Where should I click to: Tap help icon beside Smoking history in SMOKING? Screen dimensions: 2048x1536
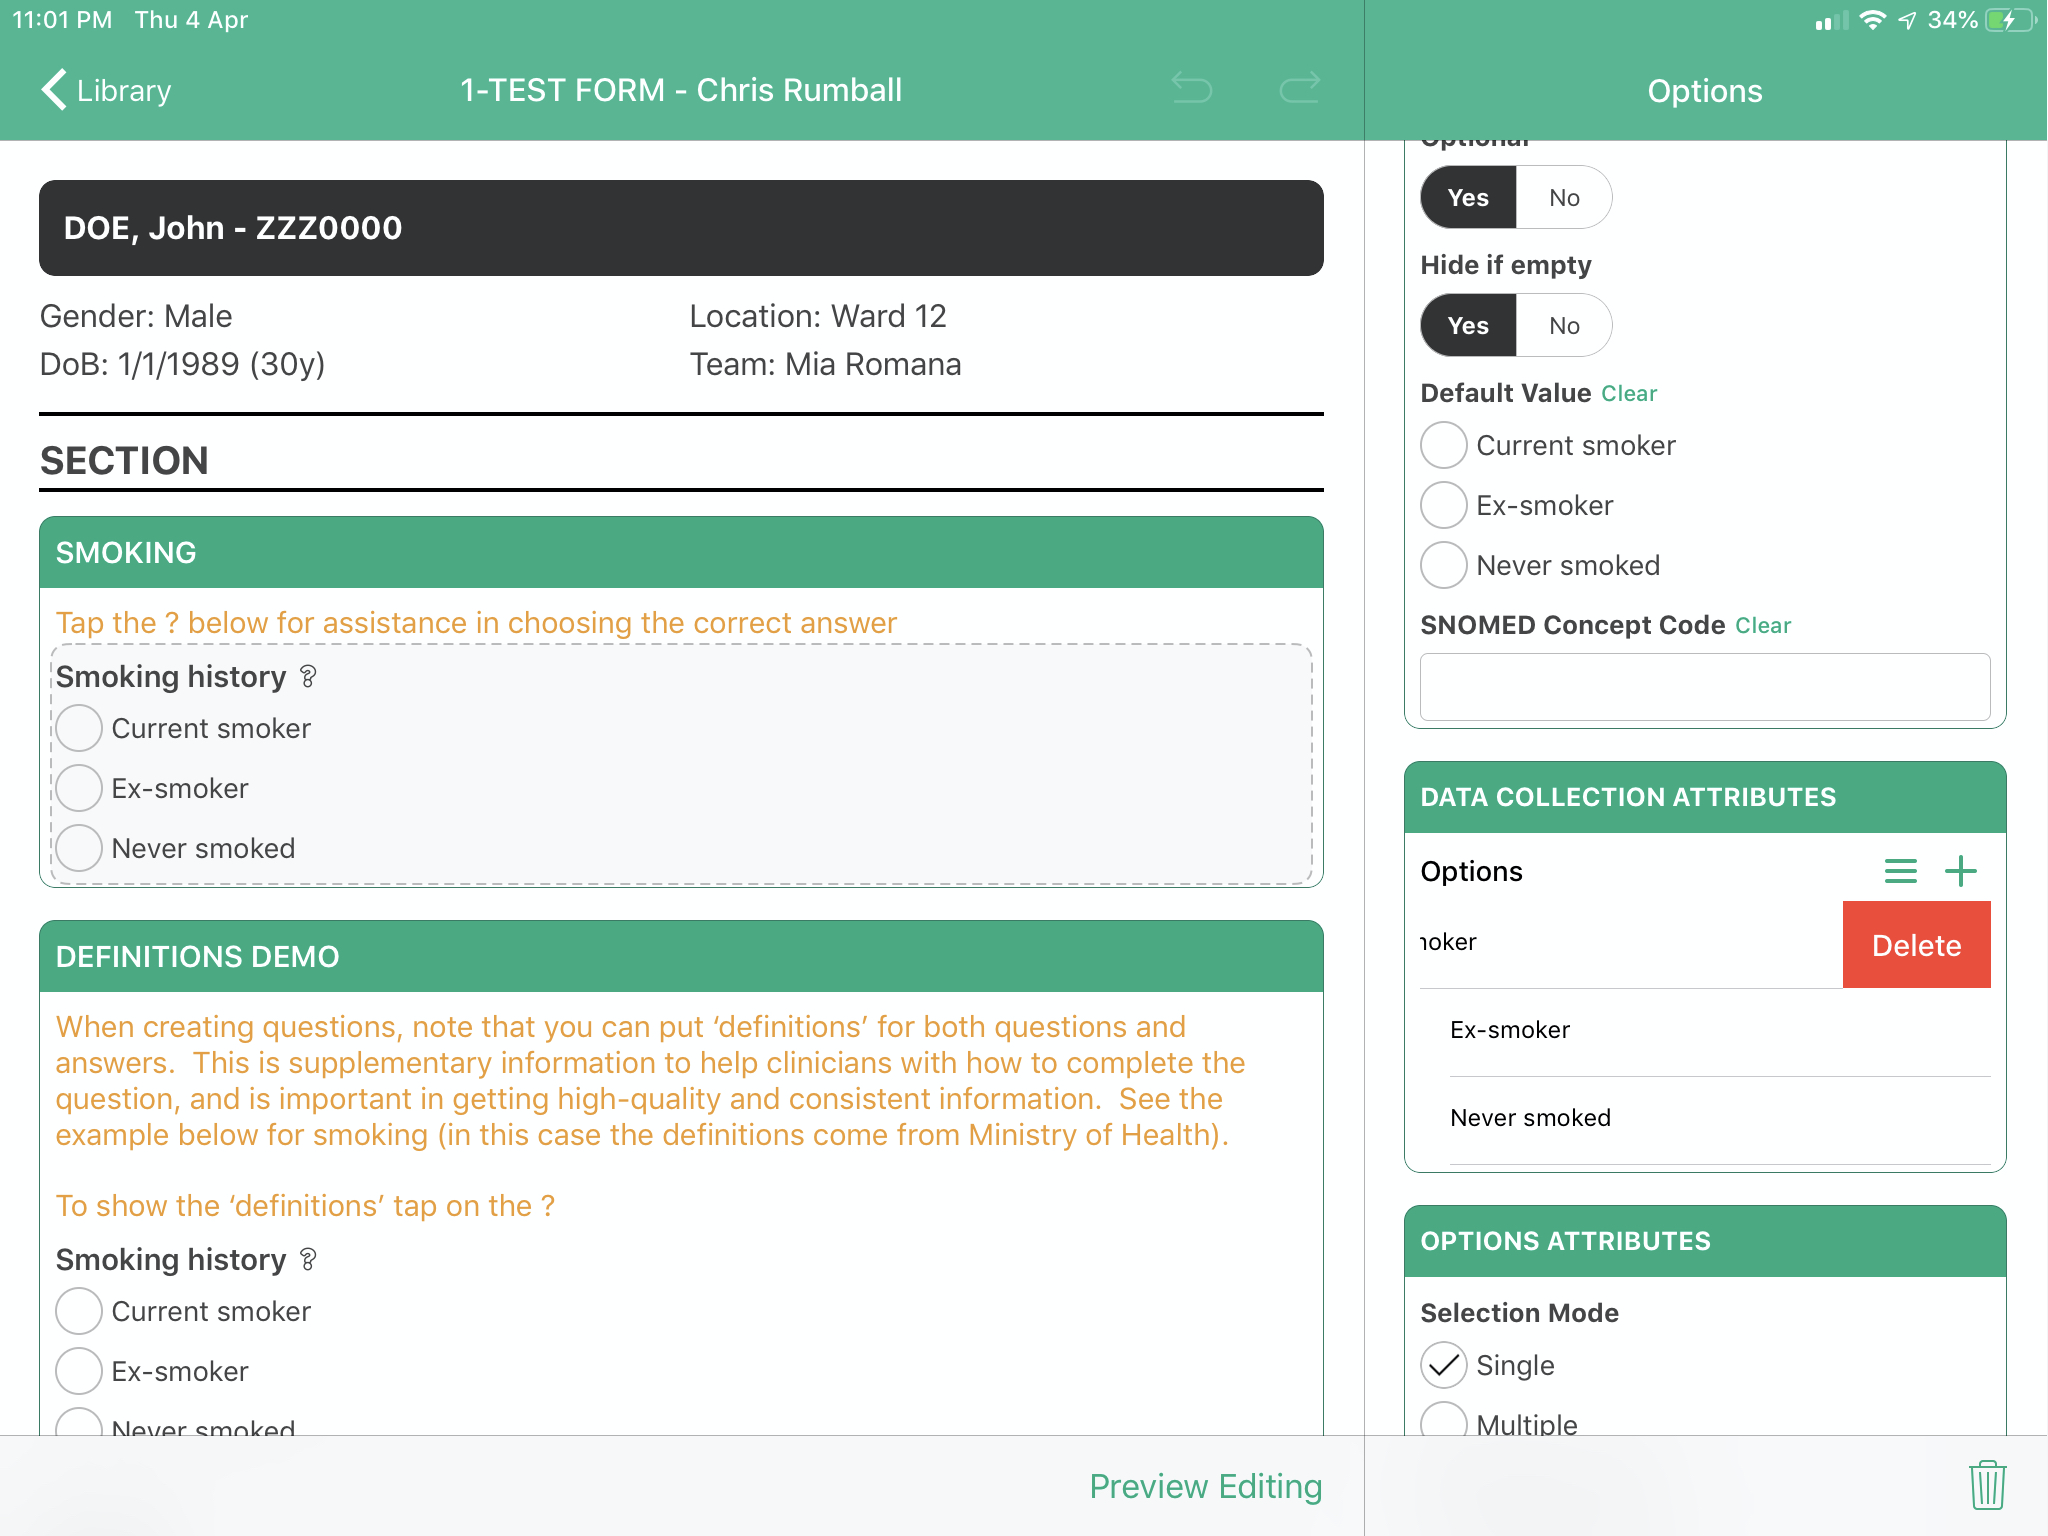point(308,677)
